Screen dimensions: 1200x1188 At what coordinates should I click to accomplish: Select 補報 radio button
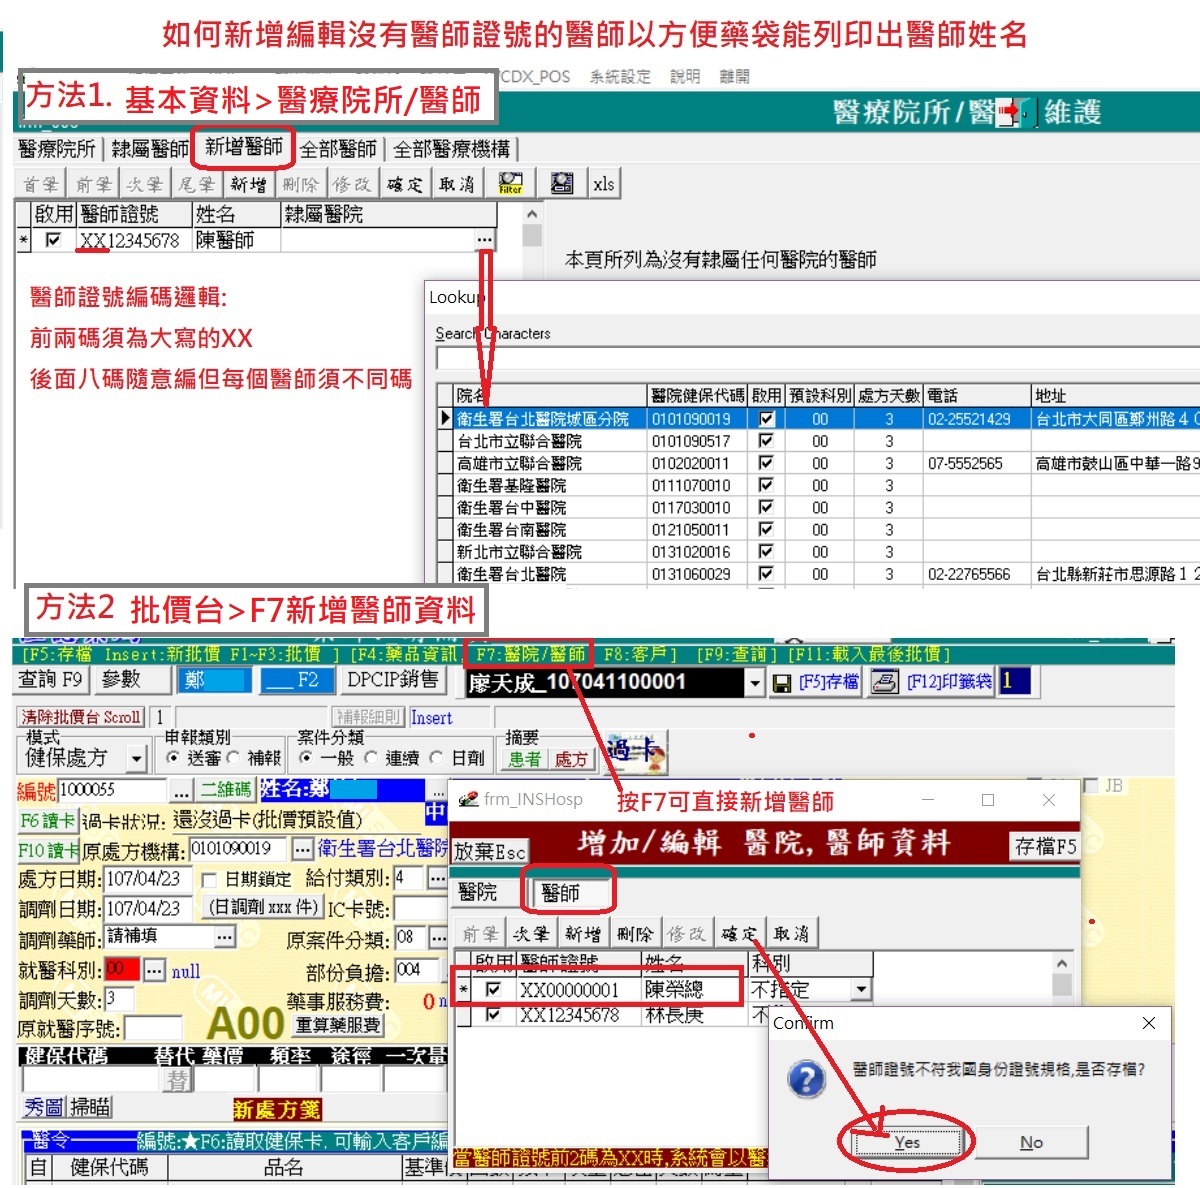[x=234, y=758]
